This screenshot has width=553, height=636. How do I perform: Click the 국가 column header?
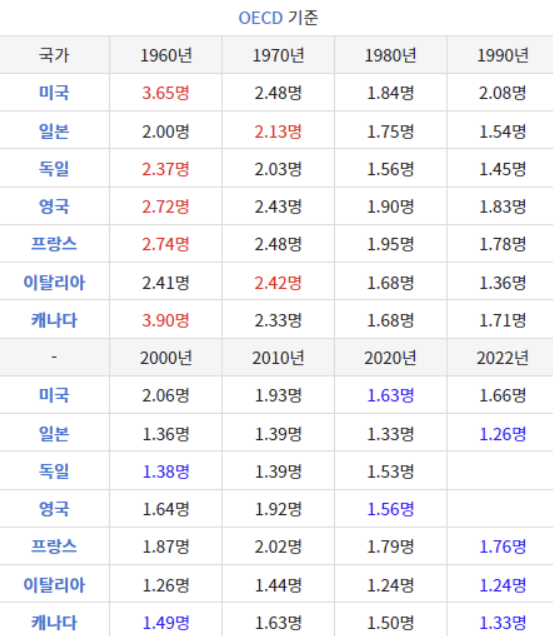click(54, 55)
